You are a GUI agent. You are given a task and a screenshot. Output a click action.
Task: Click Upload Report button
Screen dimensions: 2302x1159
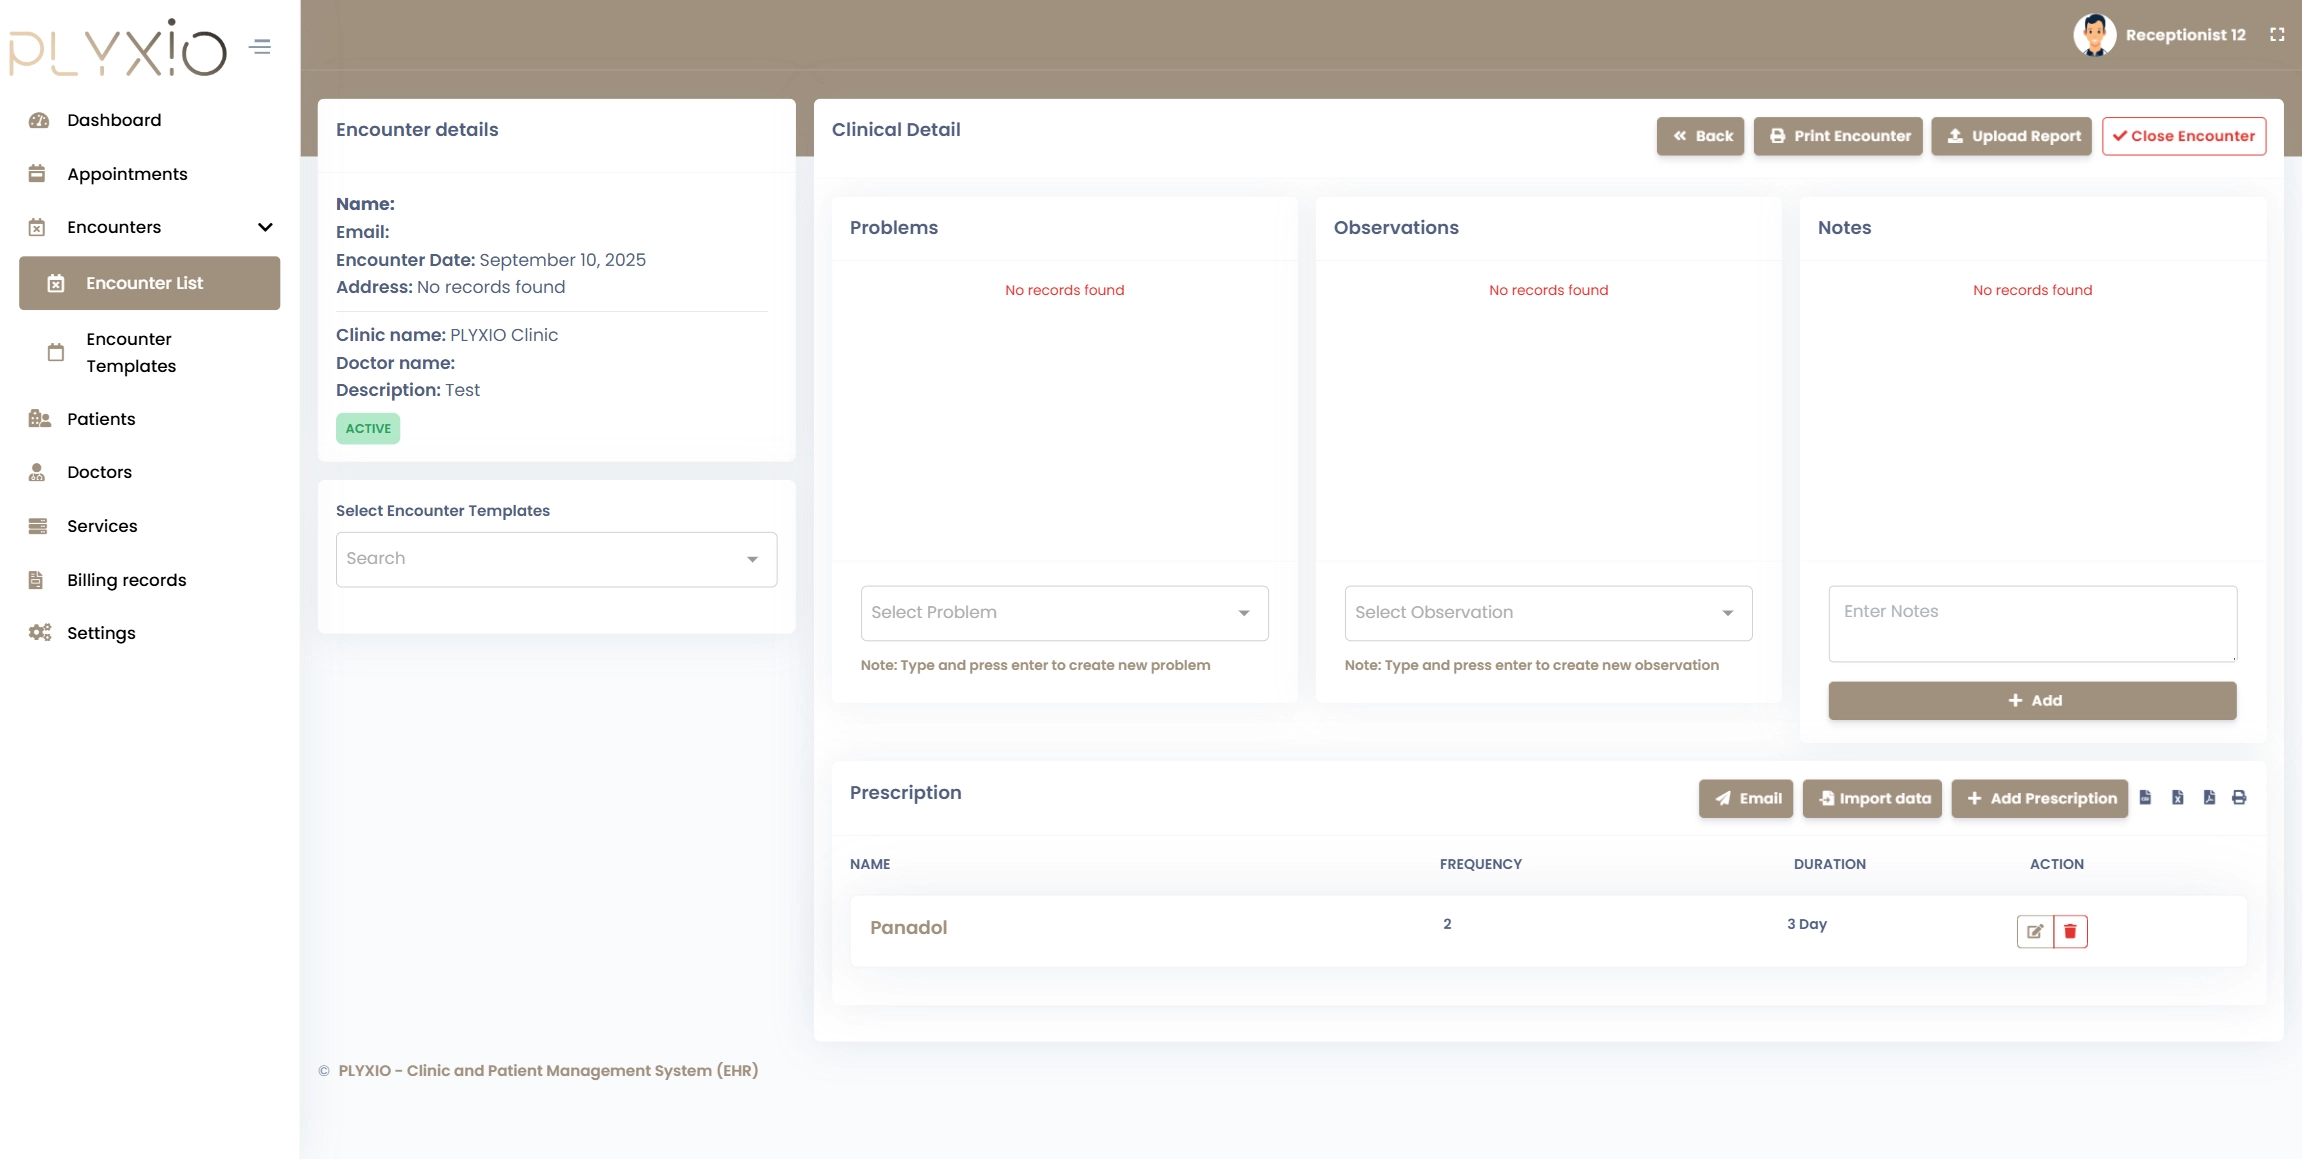2011,136
